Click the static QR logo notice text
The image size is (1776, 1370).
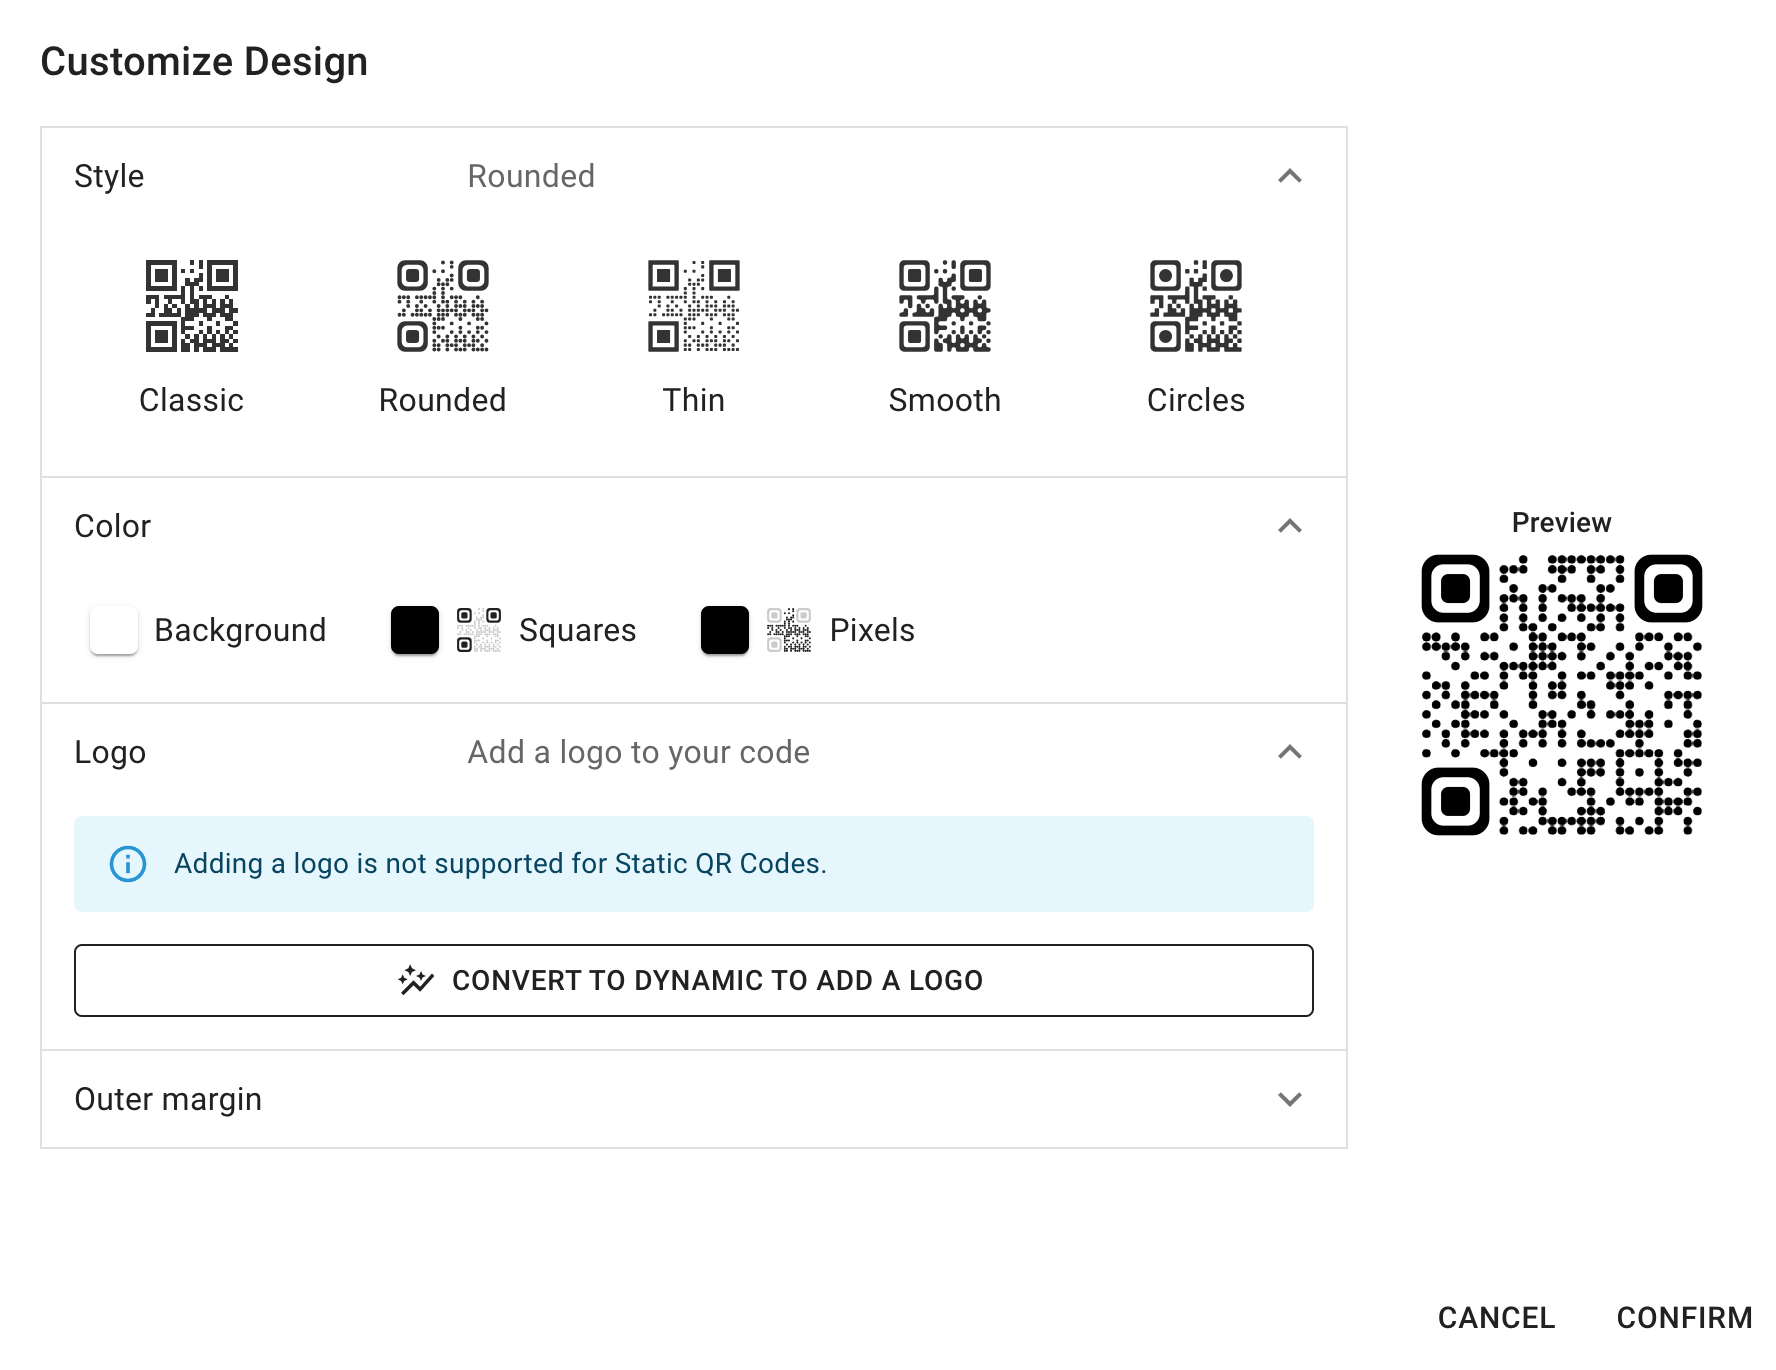pos(500,864)
